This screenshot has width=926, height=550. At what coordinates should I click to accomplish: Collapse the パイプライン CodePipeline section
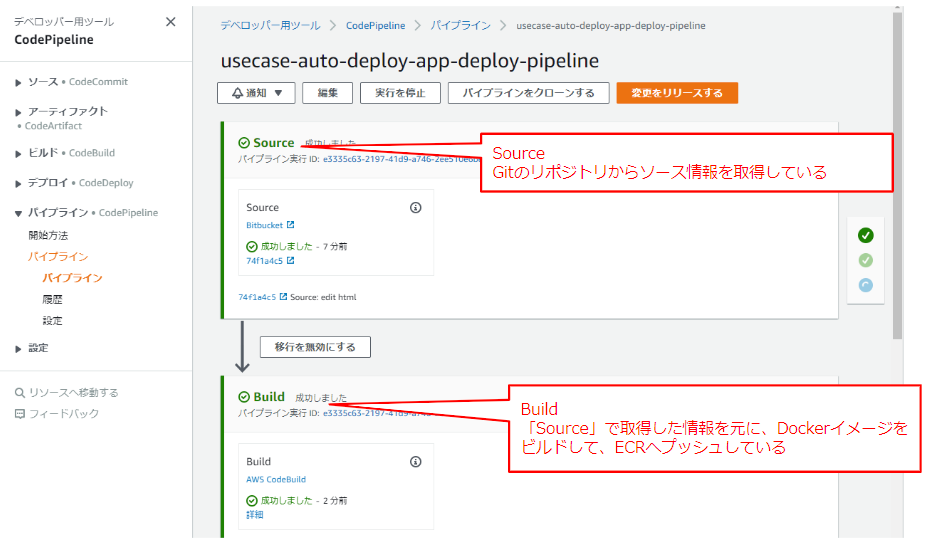(x=18, y=213)
